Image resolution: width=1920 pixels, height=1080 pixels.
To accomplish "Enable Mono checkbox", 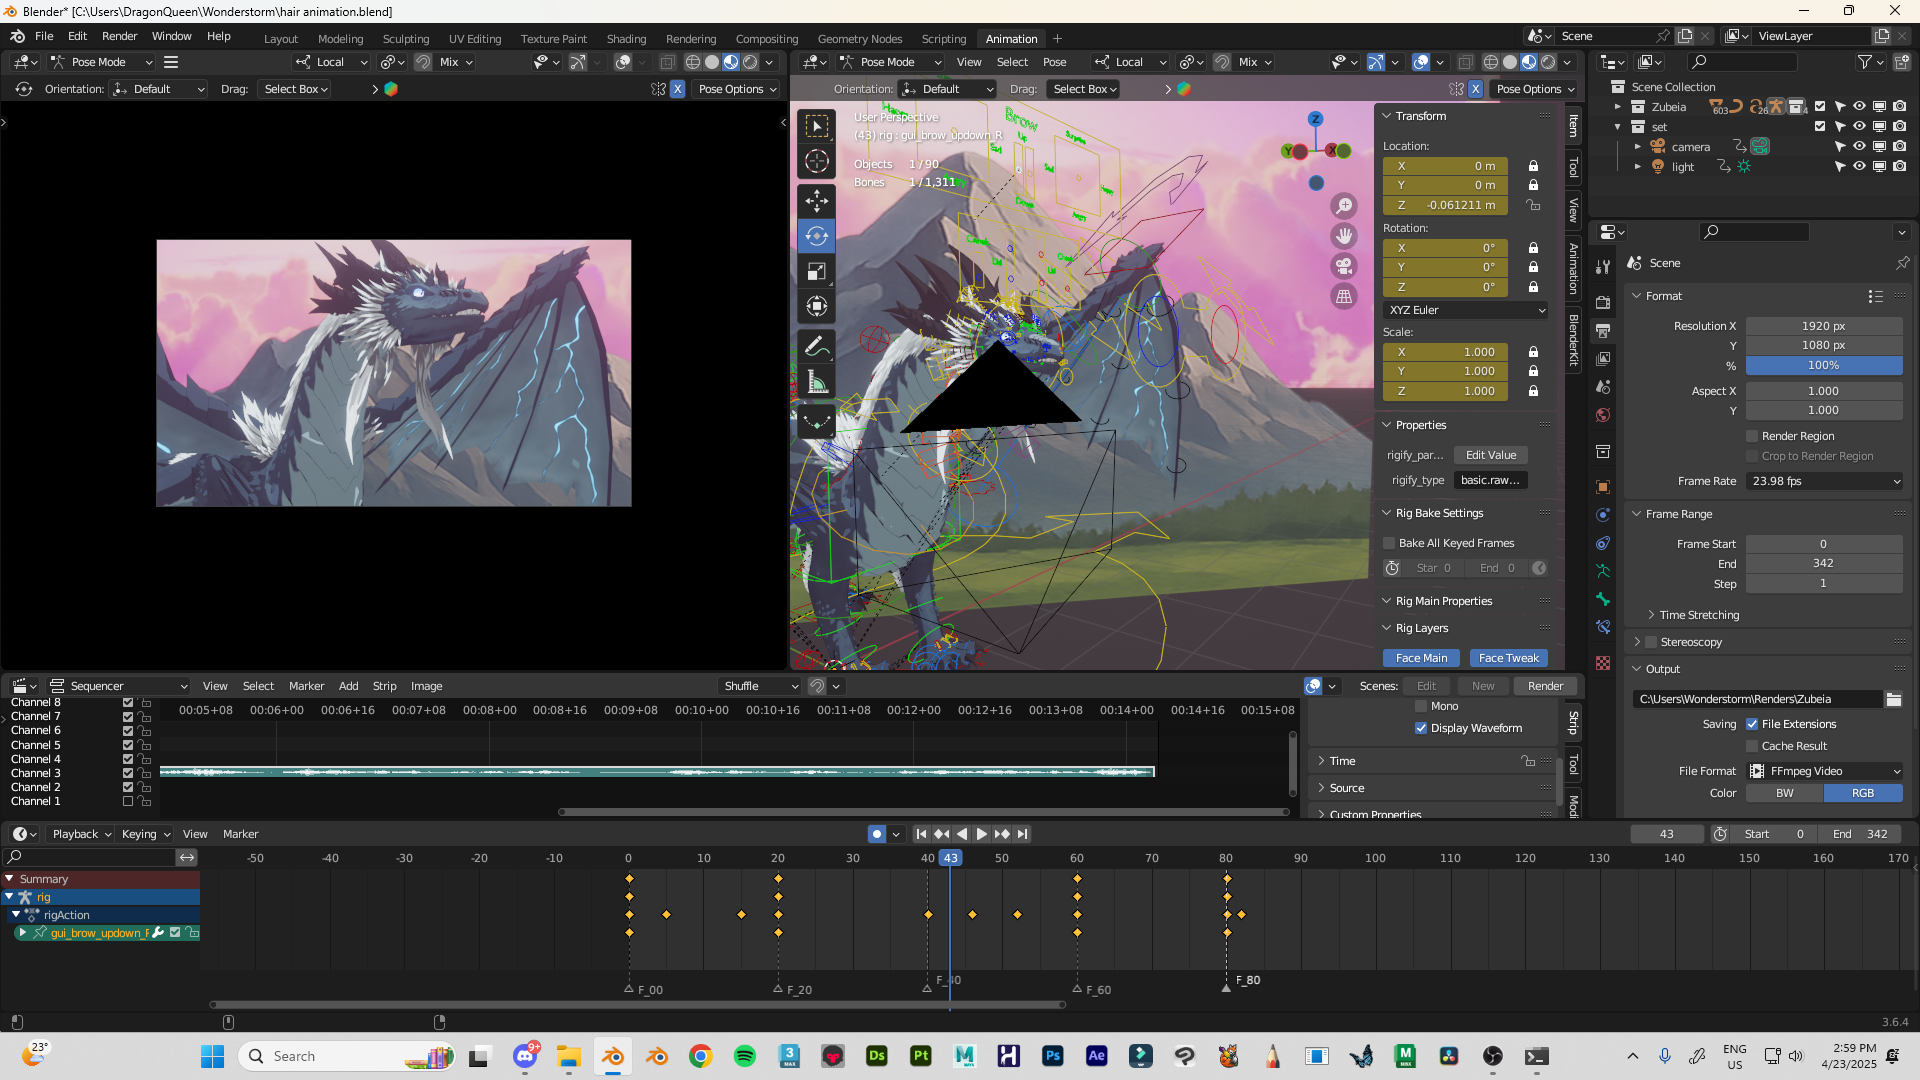I will (1421, 706).
